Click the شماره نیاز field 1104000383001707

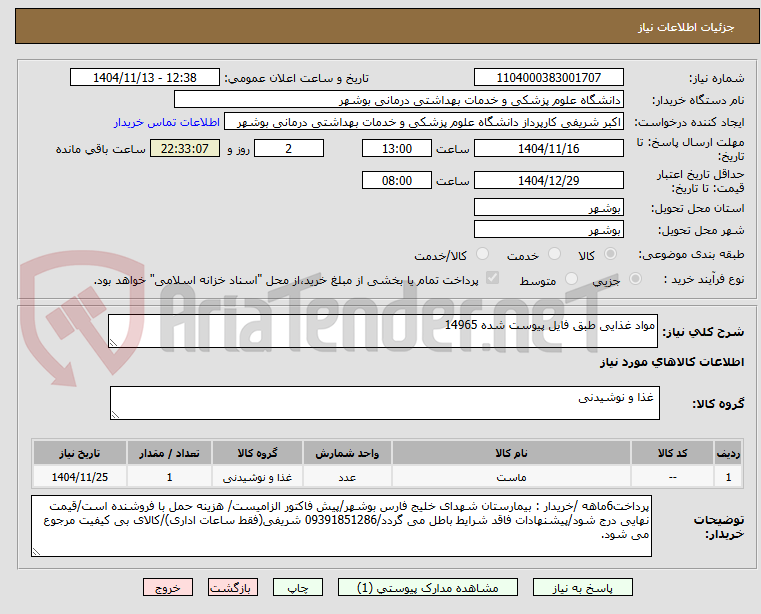pyautogui.click(x=548, y=78)
